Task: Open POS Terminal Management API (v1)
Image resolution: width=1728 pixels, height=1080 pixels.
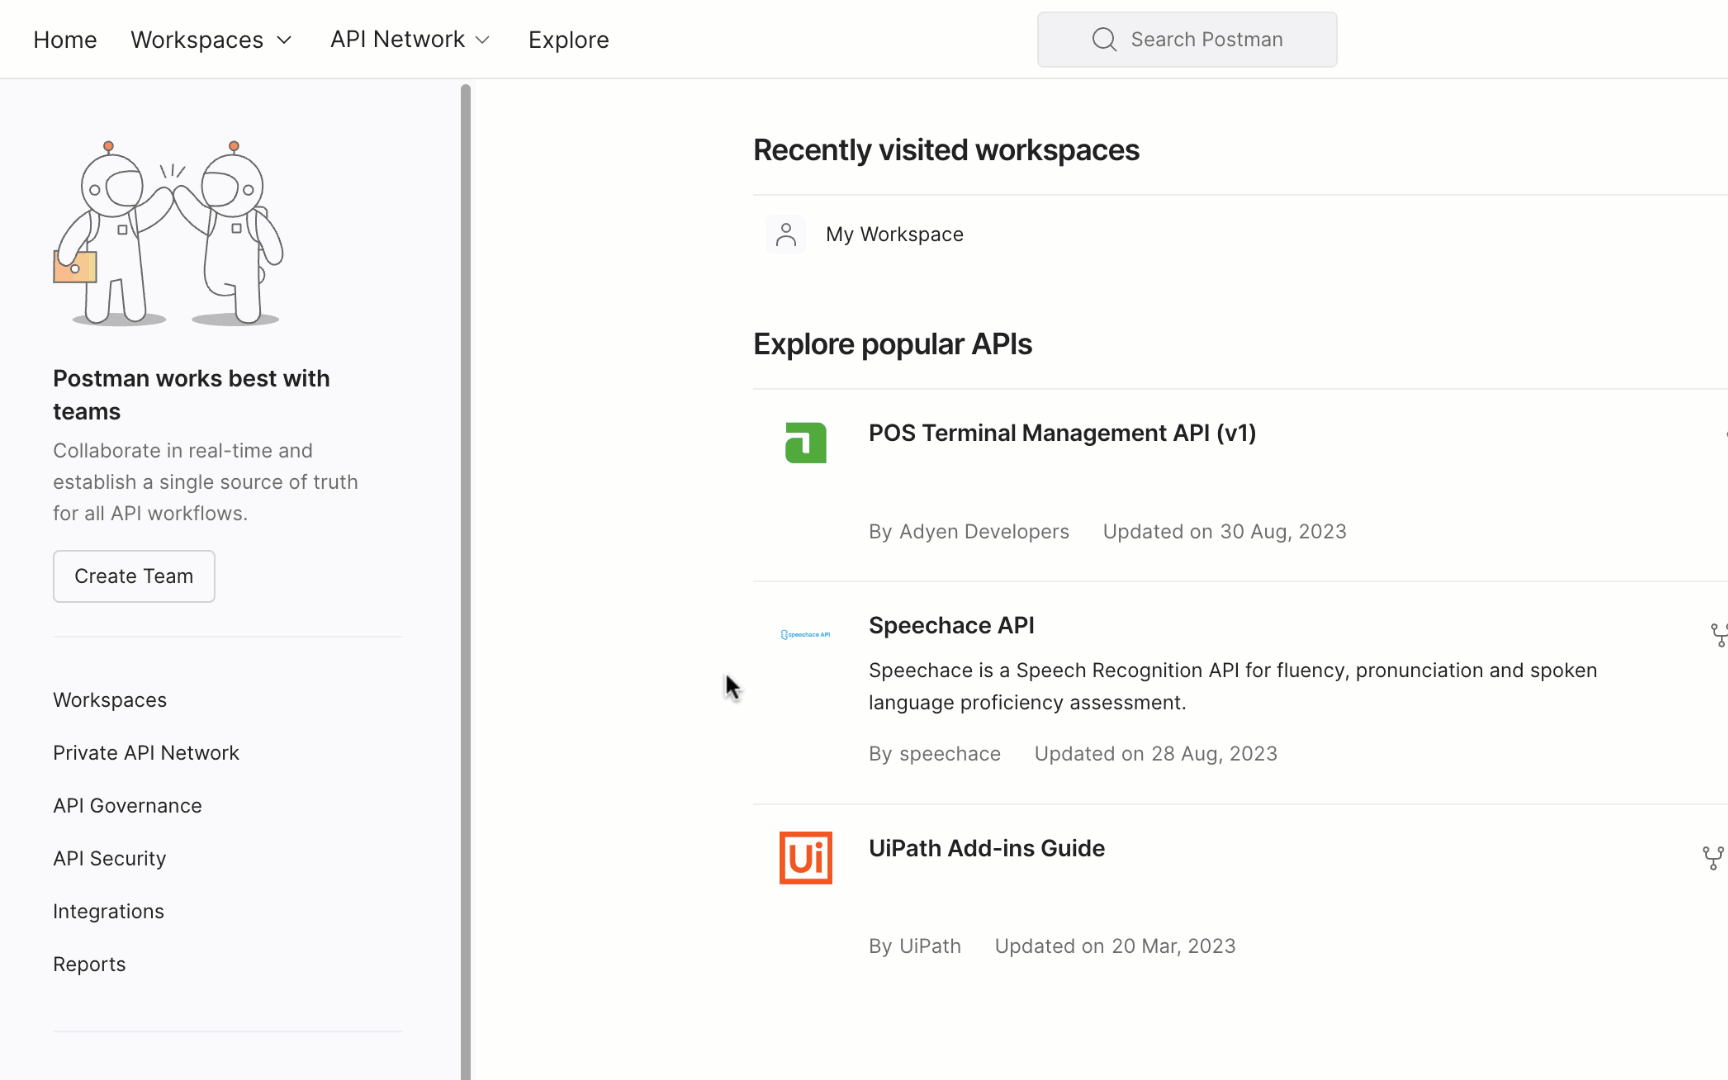Action: [1062, 433]
